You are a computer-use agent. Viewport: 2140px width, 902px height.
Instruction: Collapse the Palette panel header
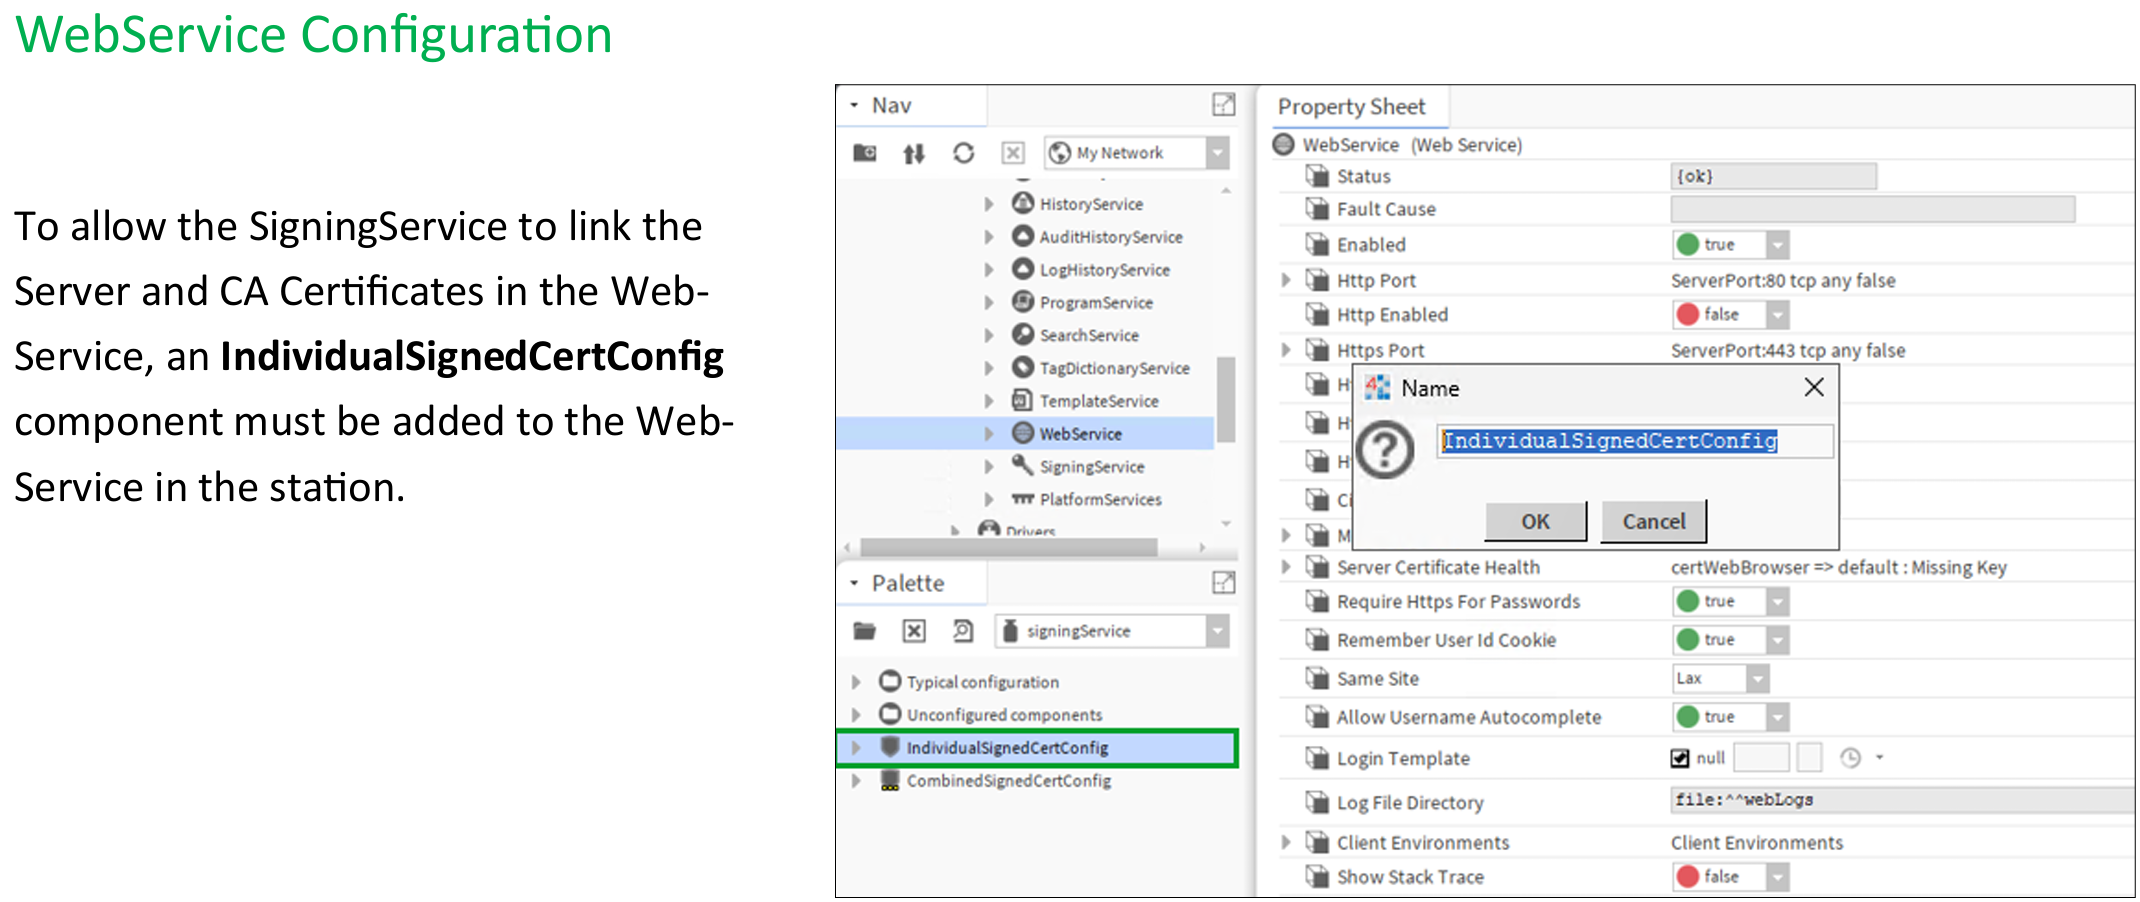tap(854, 583)
